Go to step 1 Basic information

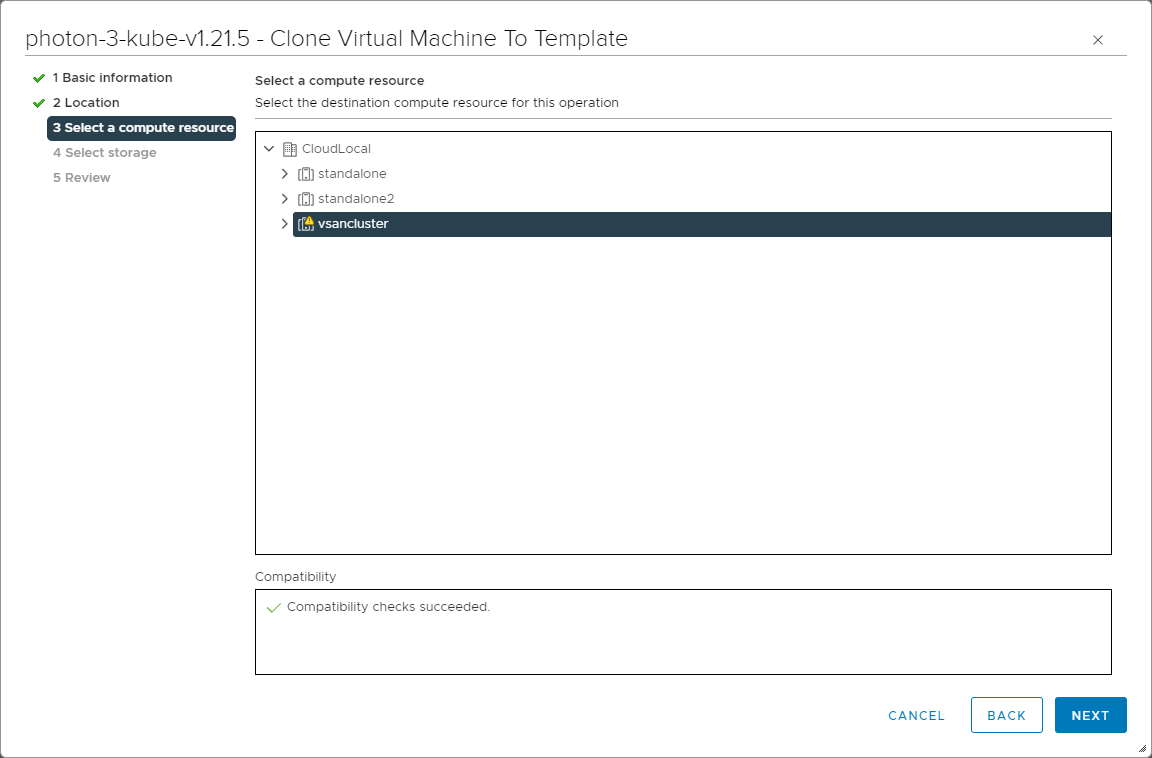(x=112, y=78)
